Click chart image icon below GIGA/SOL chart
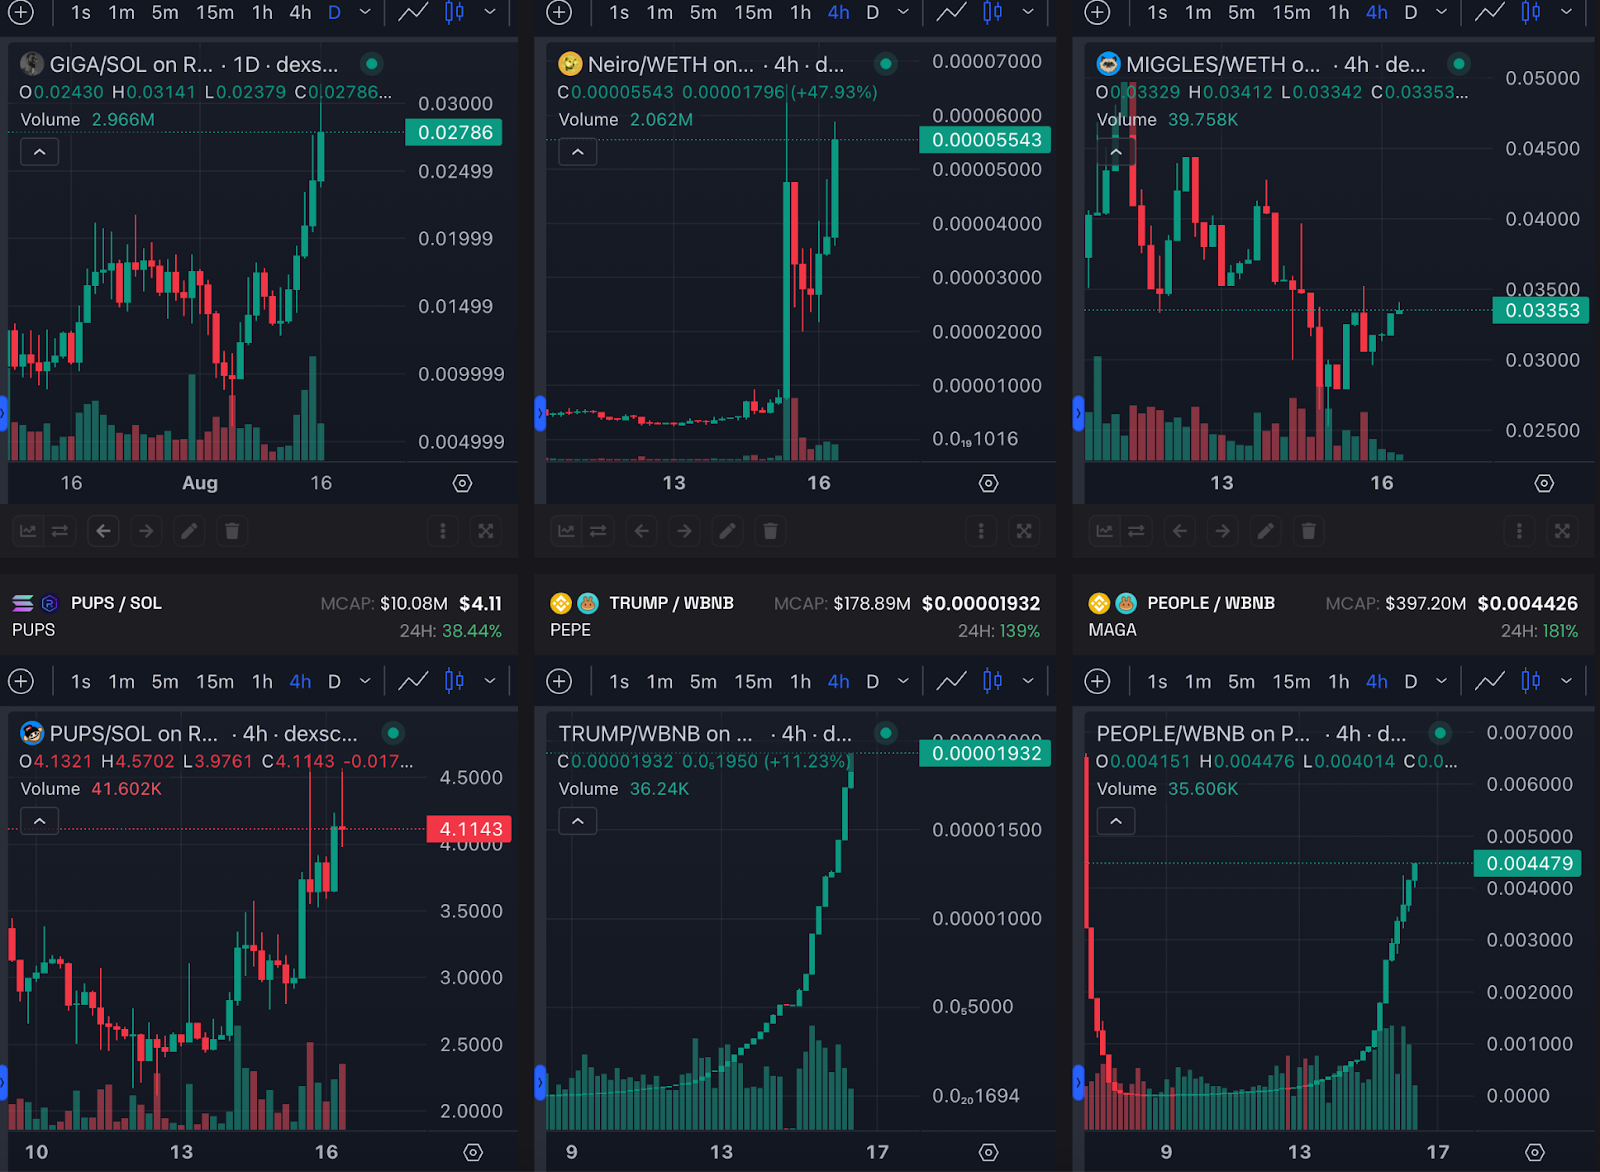The height and width of the screenshot is (1172, 1600). click(28, 531)
